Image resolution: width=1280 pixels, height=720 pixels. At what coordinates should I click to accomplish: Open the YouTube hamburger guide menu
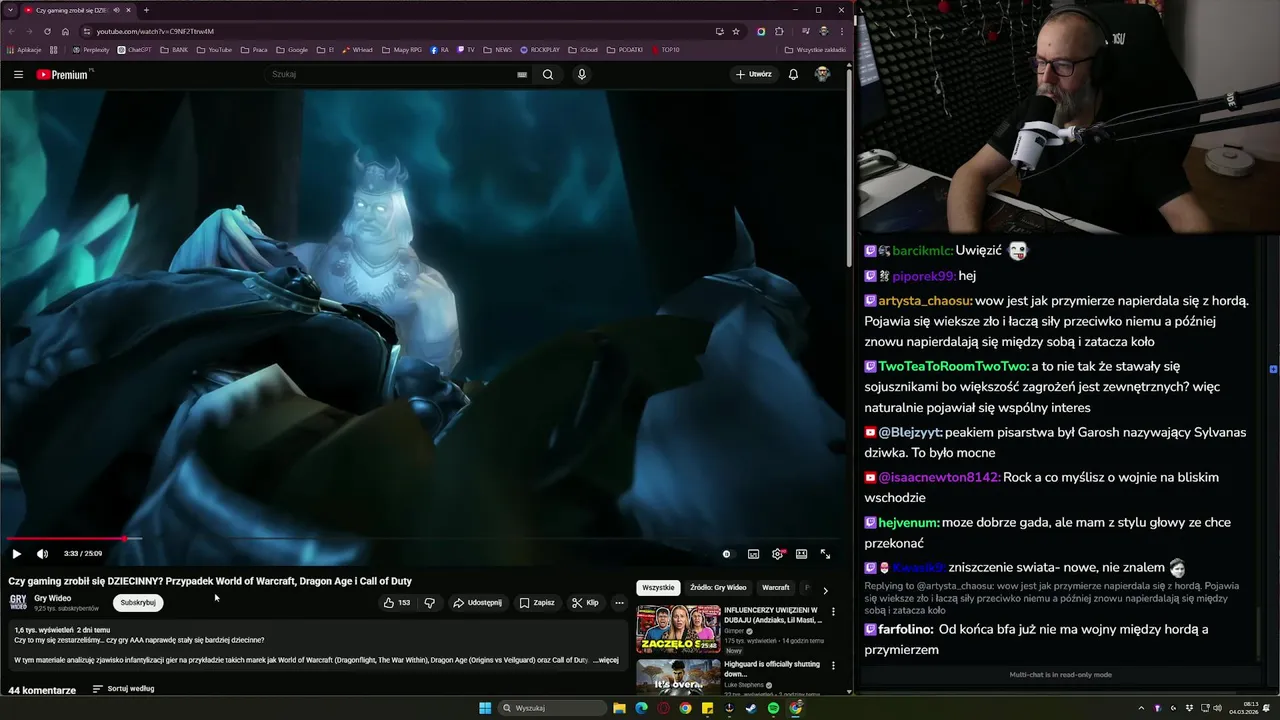(x=18, y=74)
